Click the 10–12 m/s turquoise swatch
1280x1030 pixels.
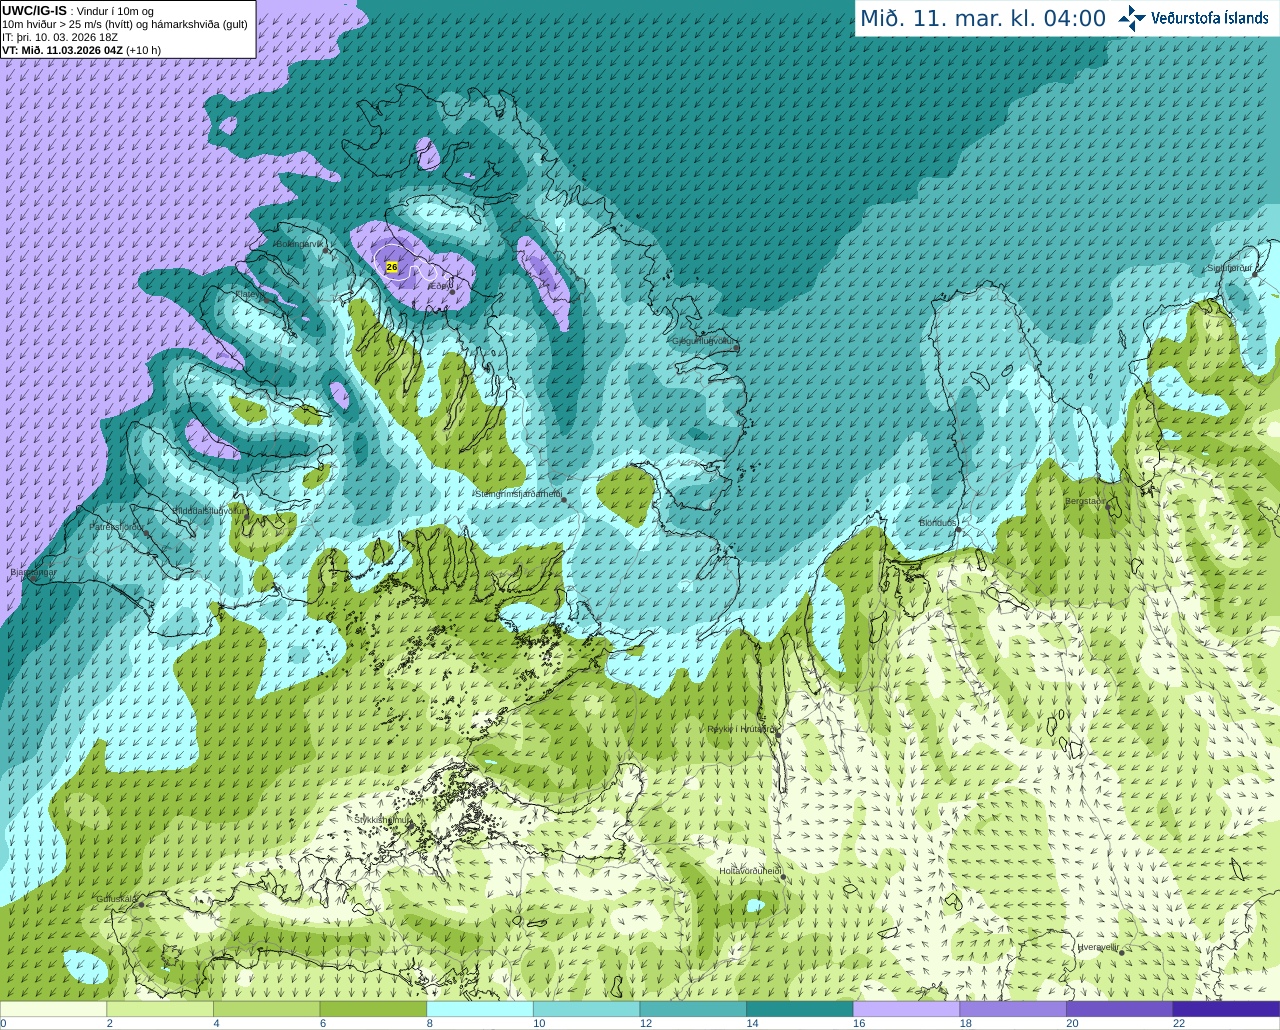coord(586,1009)
